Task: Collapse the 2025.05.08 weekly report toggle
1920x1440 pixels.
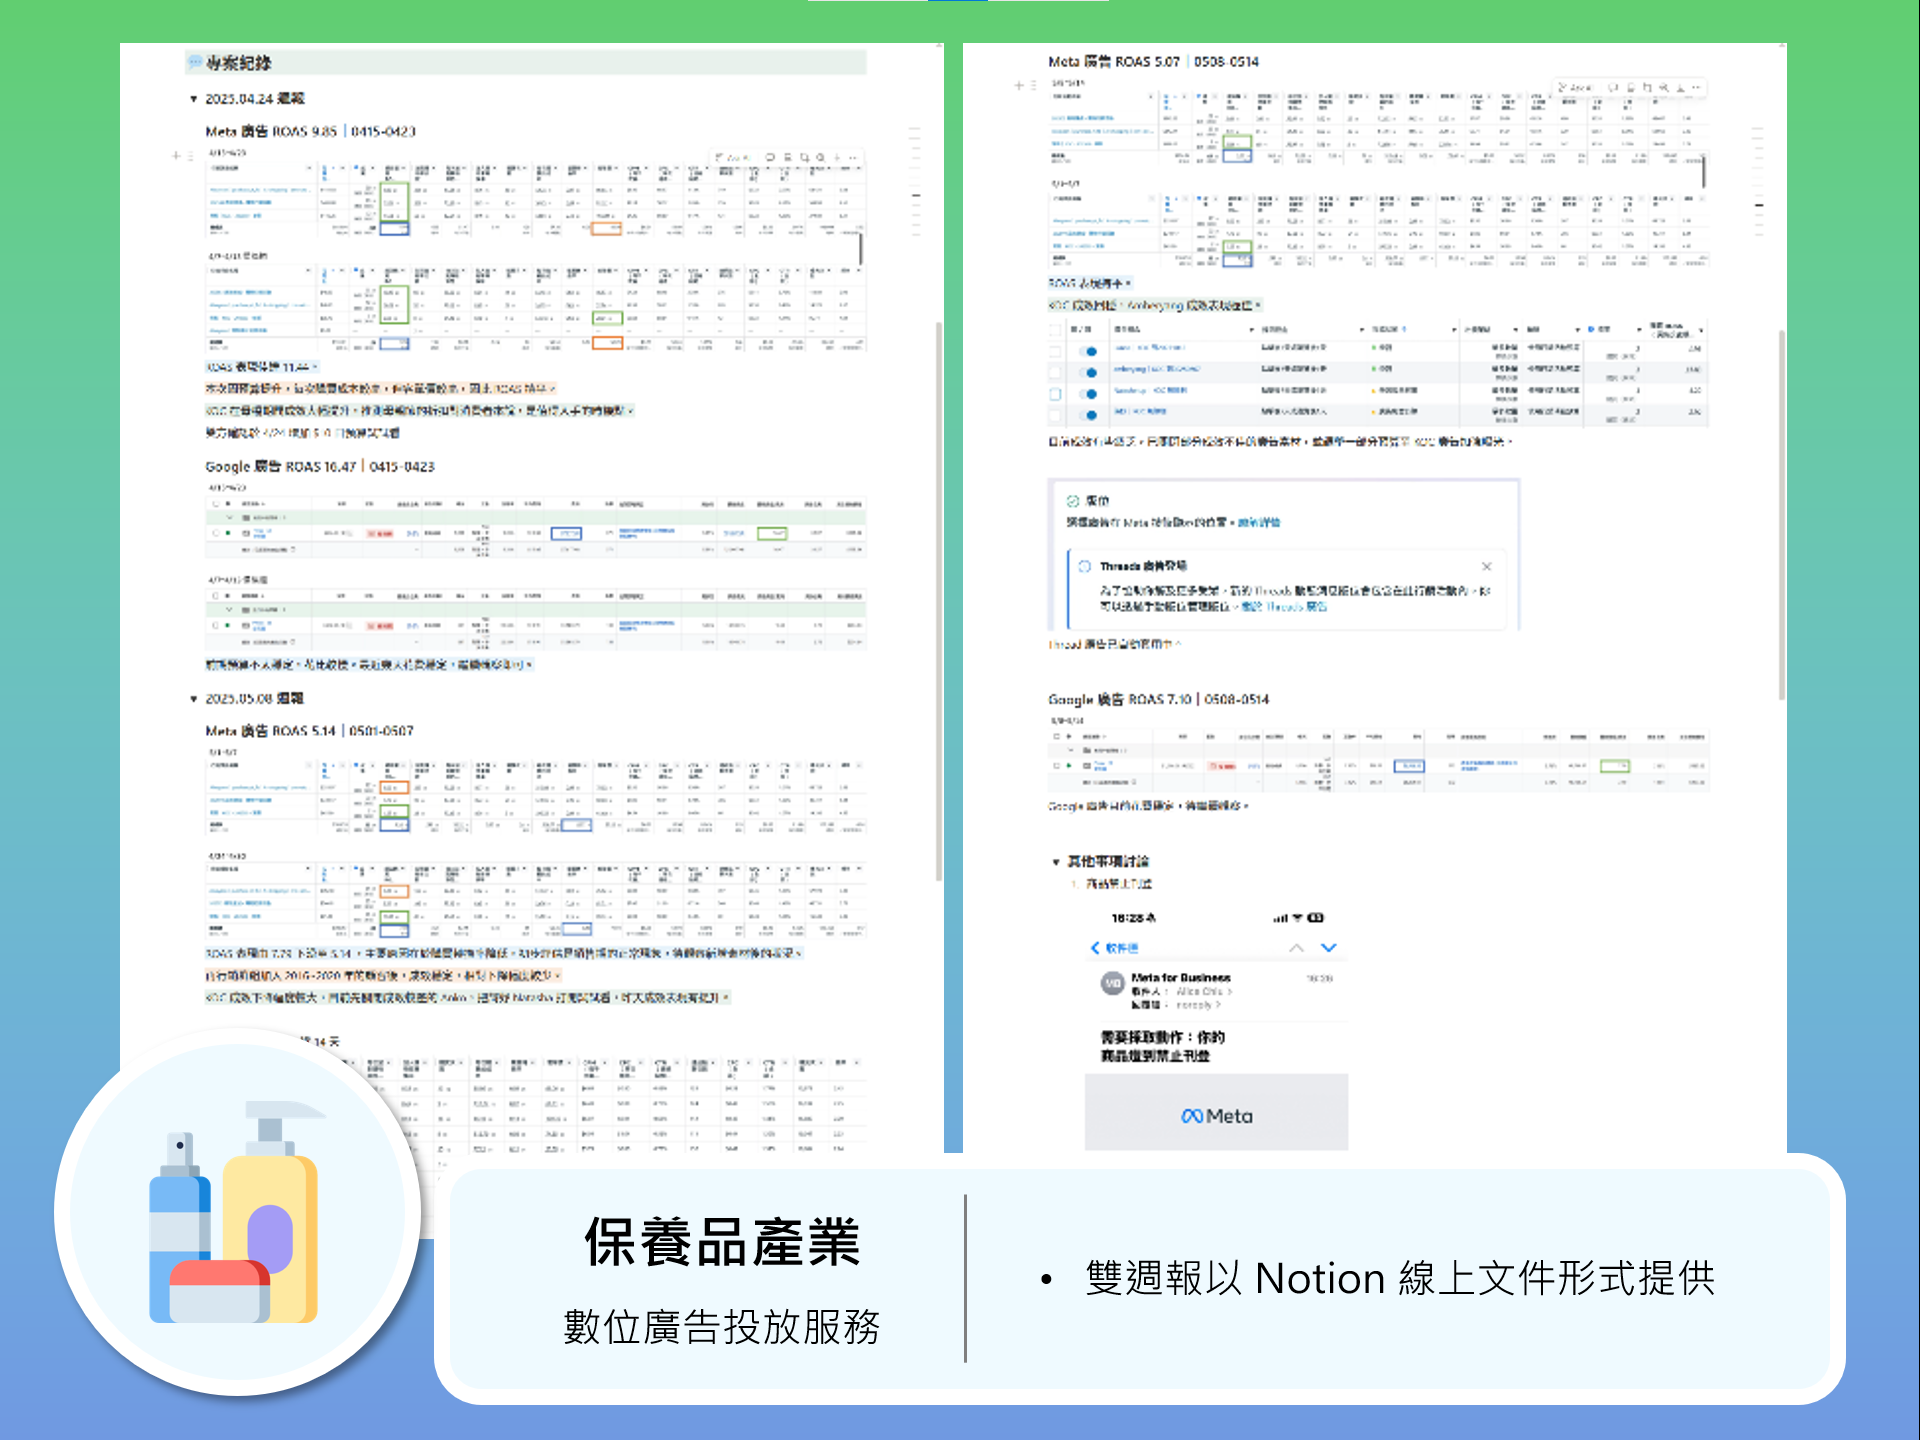Action: pos(193,699)
